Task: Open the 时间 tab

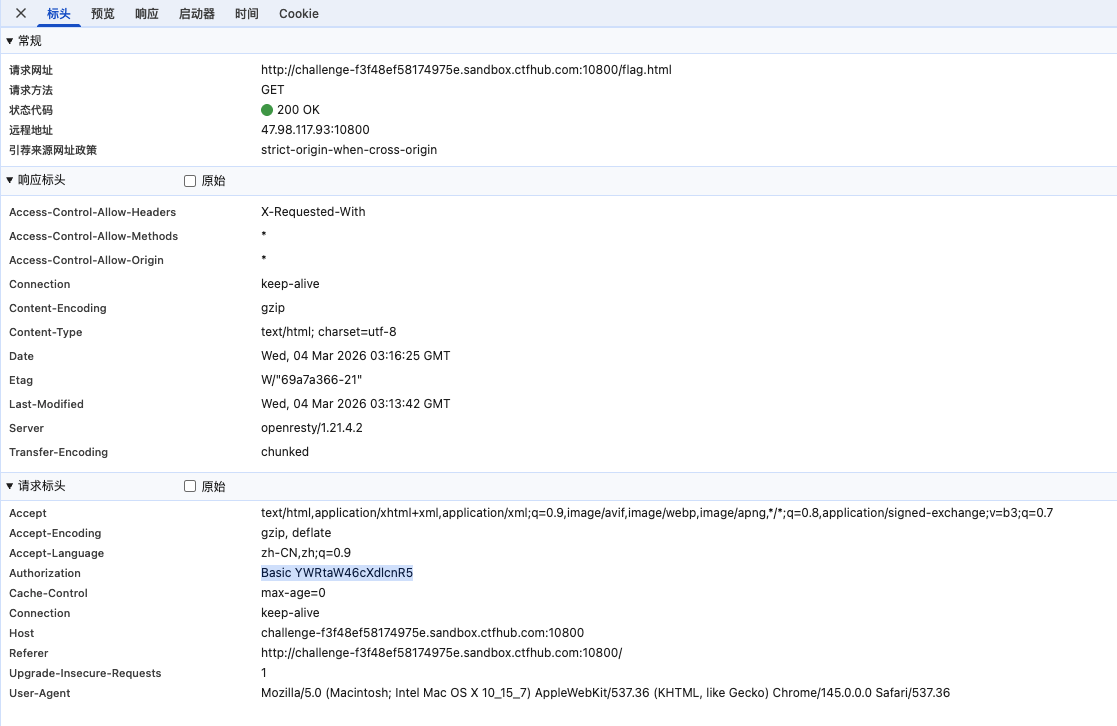Action: coord(247,14)
